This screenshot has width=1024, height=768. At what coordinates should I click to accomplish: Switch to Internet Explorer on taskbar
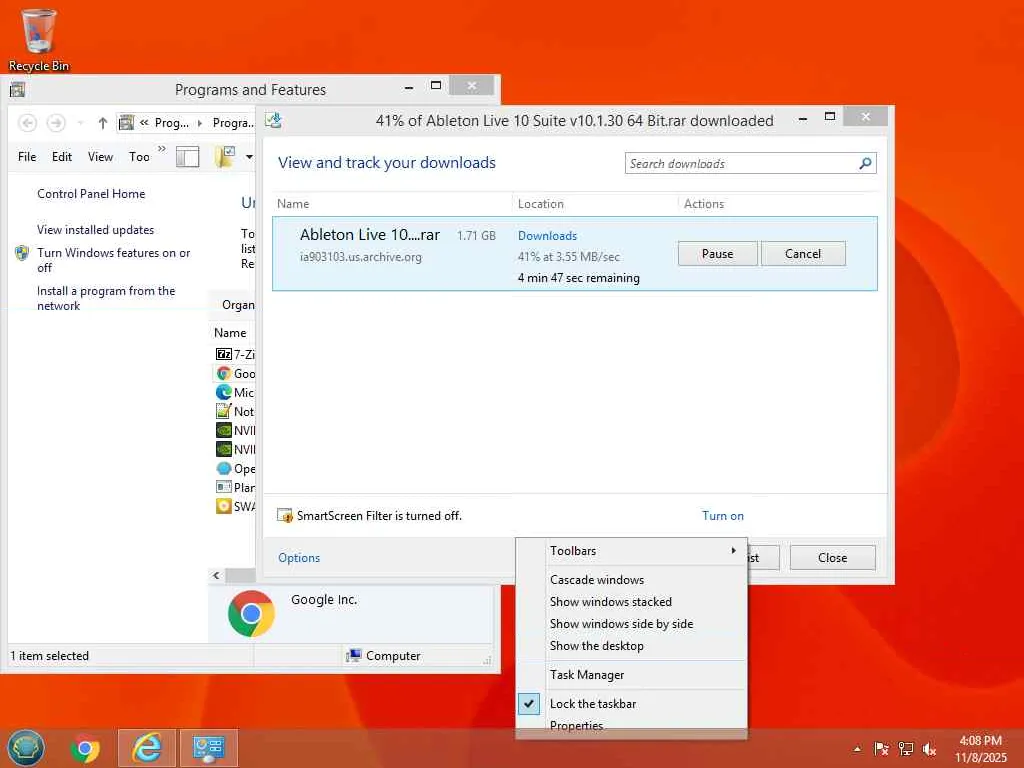pyautogui.click(x=147, y=748)
